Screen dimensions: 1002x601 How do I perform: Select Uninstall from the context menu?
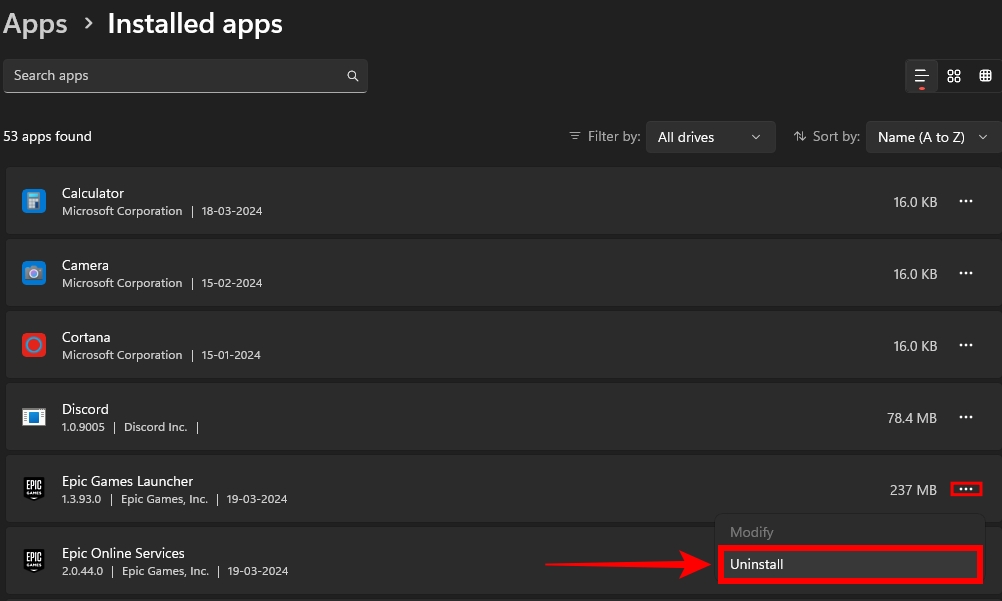850,564
